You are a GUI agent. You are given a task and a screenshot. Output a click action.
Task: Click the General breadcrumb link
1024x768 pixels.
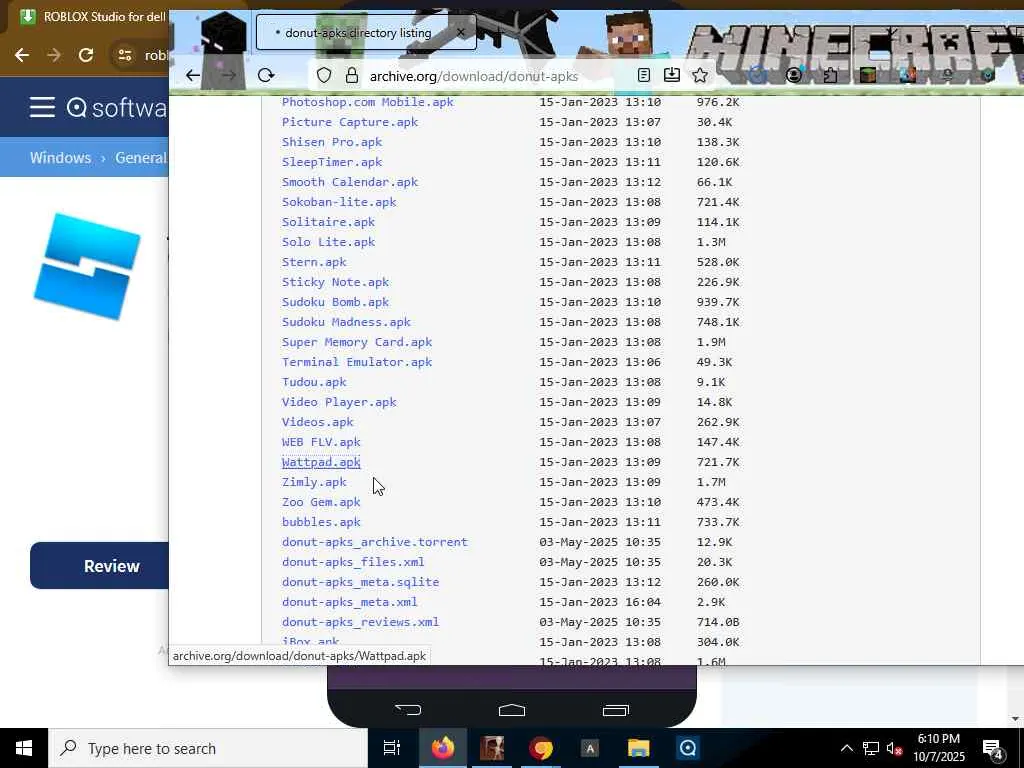tap(141, 157)
